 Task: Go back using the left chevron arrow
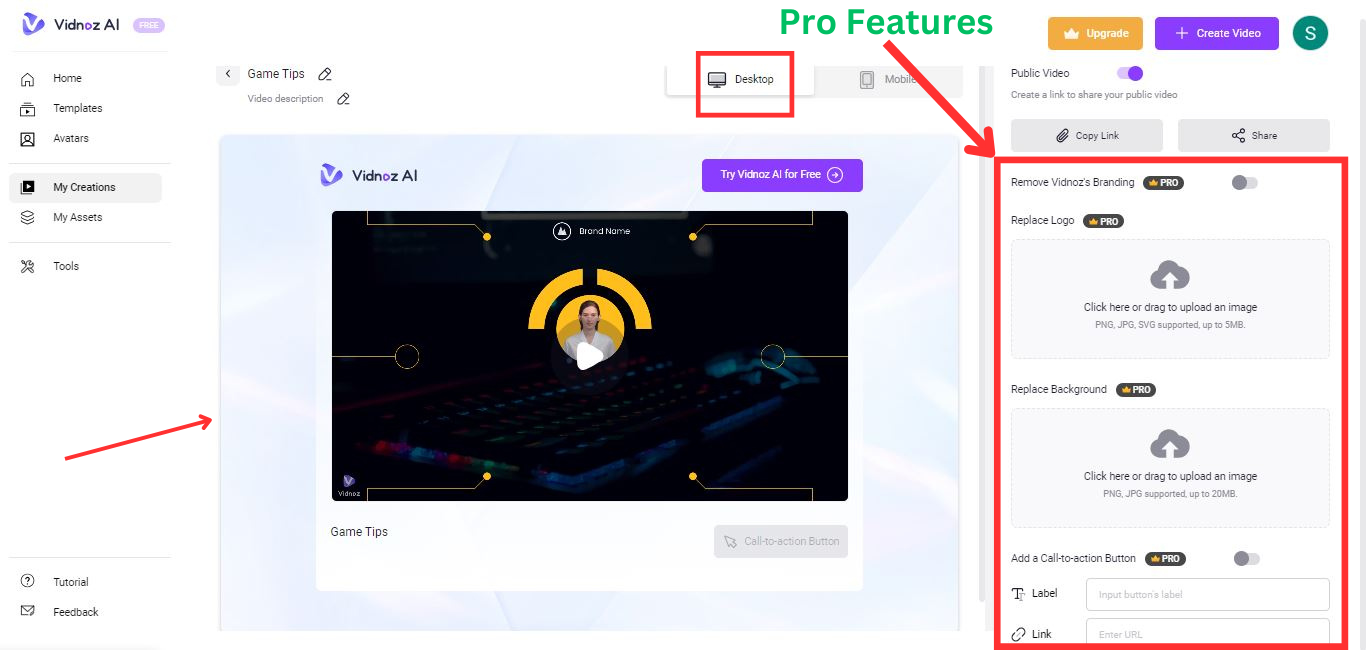coord(228,74)
